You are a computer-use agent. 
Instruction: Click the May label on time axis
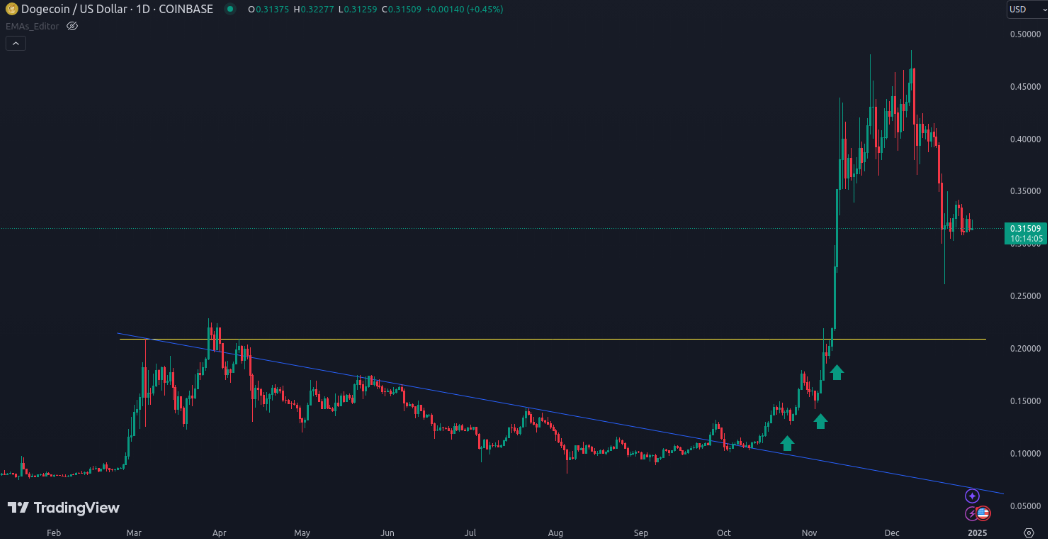pyautogui.click(x=302, y=533)
